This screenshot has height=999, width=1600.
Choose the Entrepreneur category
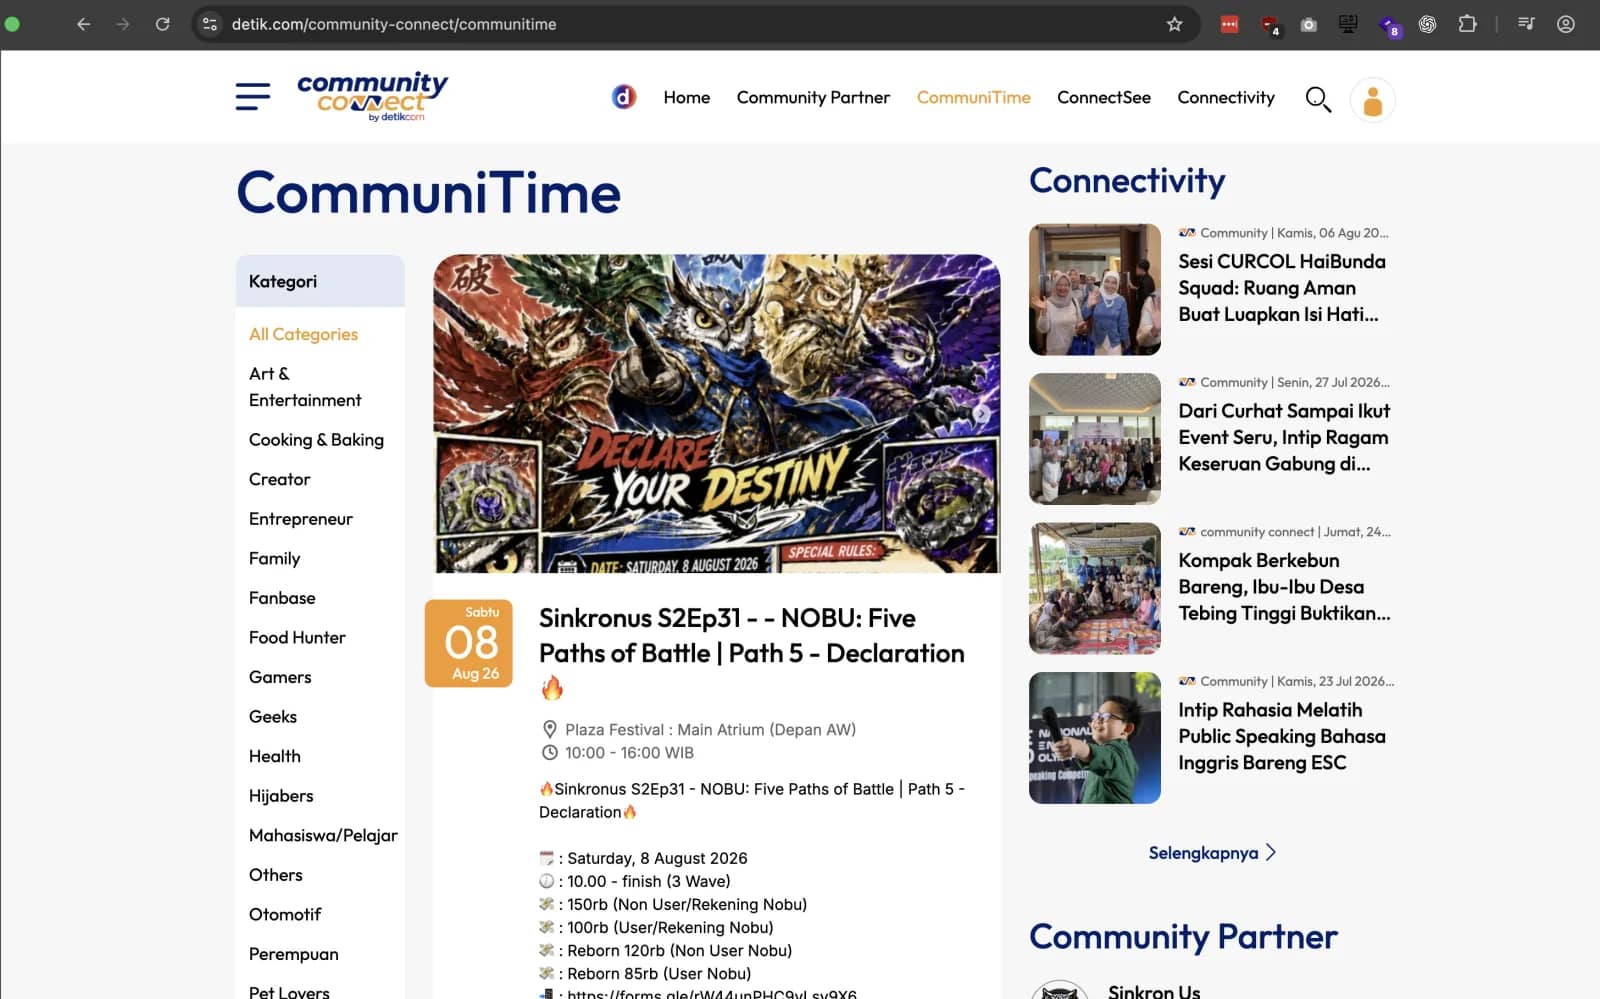301,519
